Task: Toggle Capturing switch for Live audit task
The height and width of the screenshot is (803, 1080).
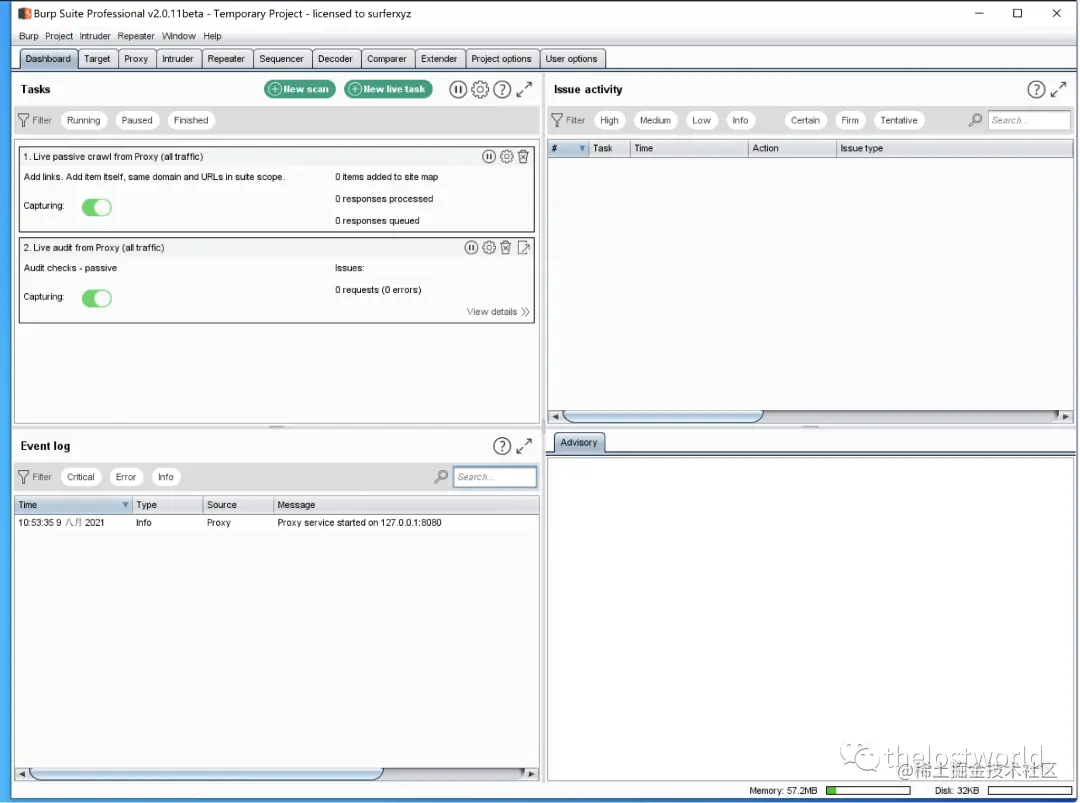Action: point(96,298)
